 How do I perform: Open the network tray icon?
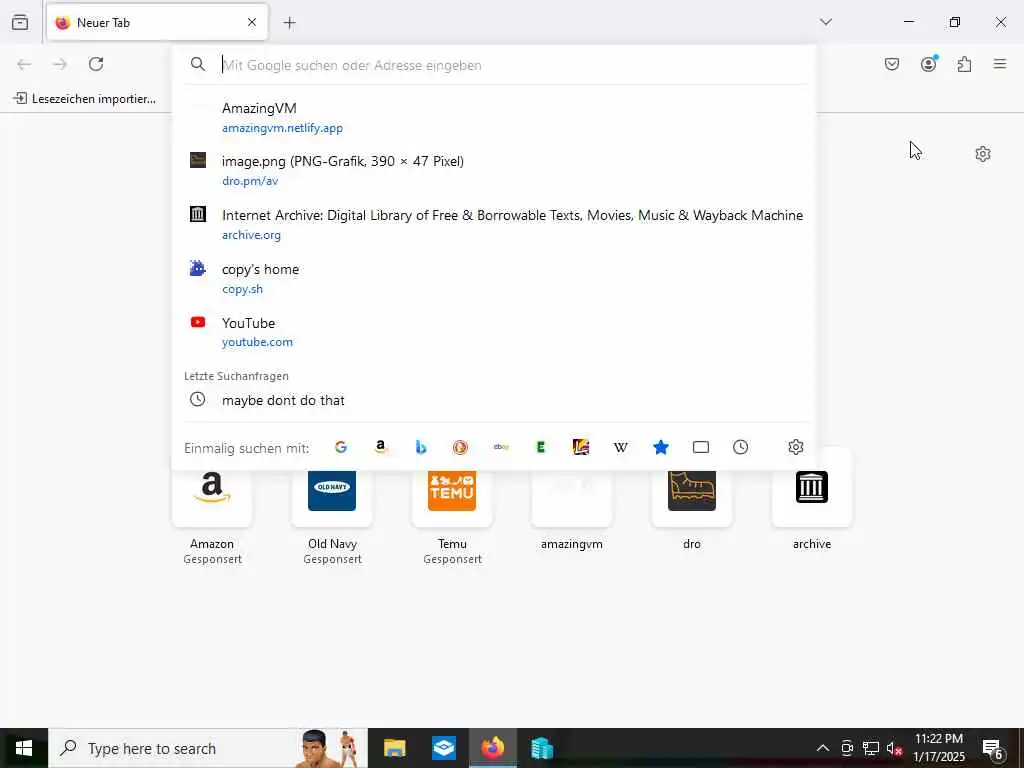point(871,748)
